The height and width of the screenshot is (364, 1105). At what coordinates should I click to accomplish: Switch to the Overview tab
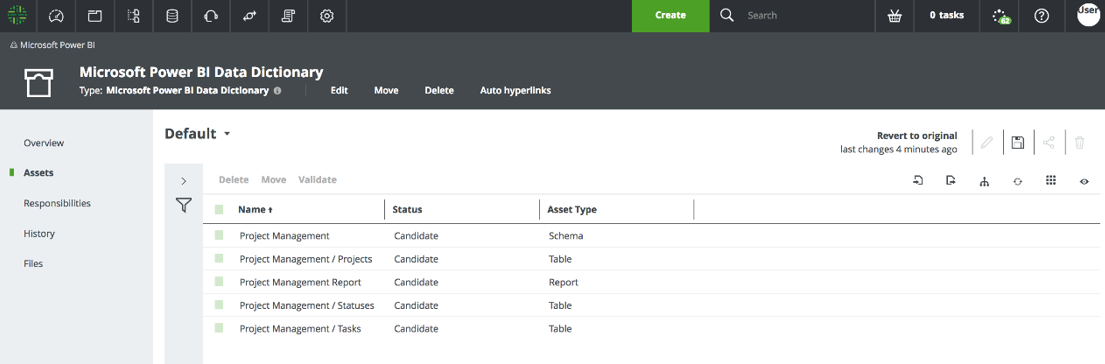[x=44, y=143]
